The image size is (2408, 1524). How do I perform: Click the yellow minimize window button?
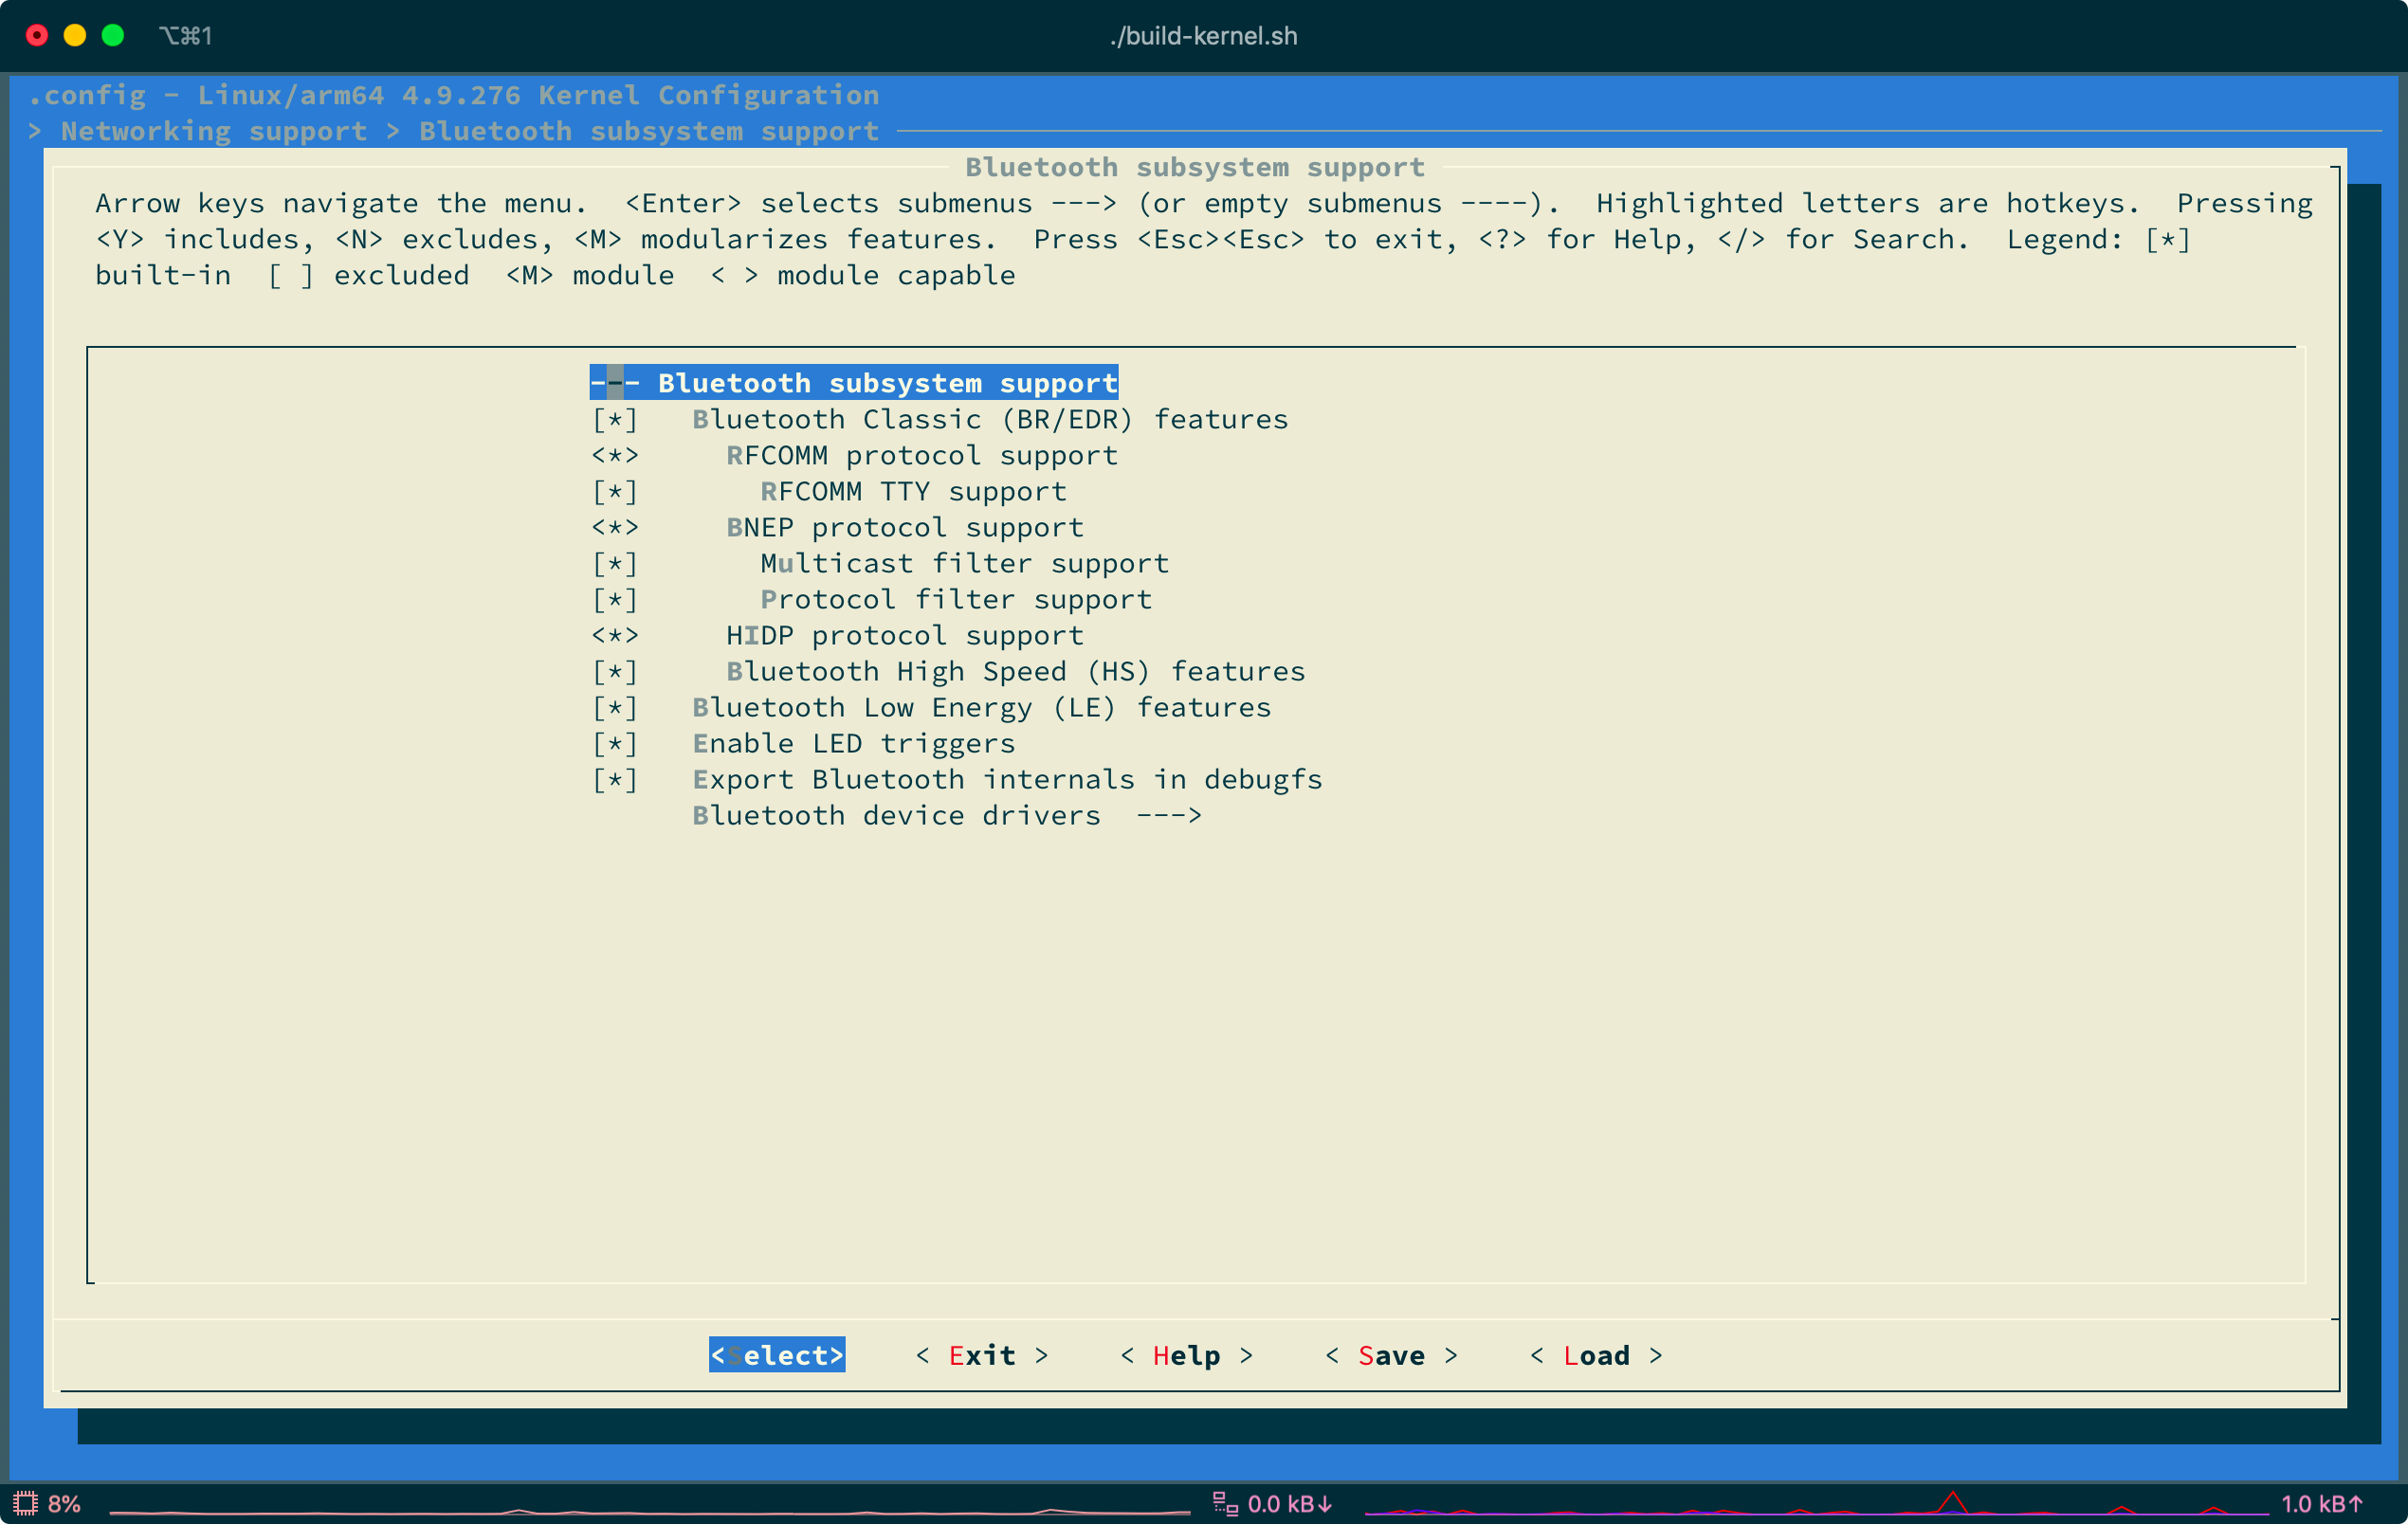click(x=75, y=36)
